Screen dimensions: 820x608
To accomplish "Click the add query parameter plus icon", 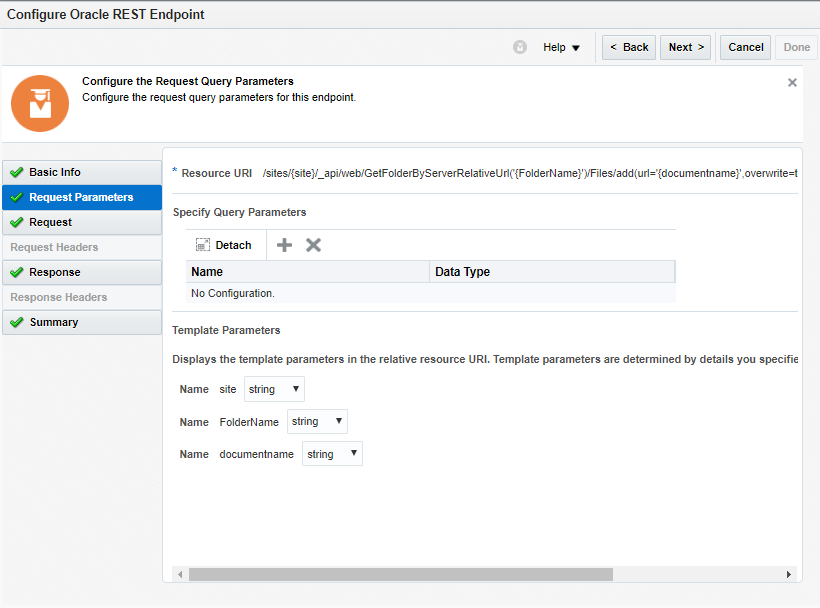I will [285, 245].
